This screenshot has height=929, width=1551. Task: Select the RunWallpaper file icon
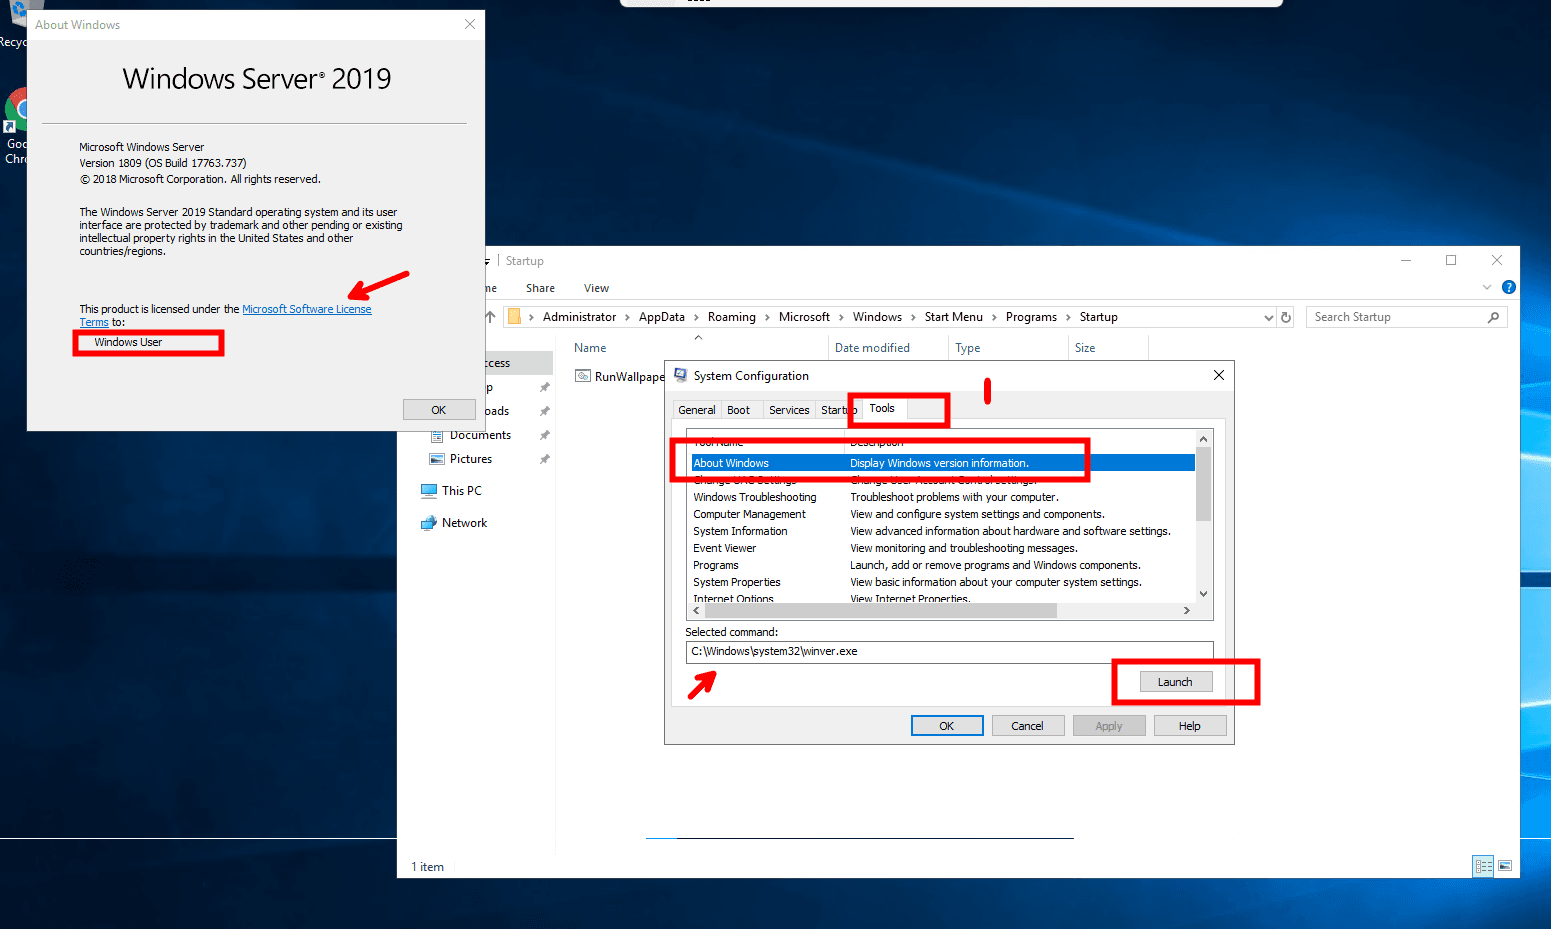tap(583, 376)
